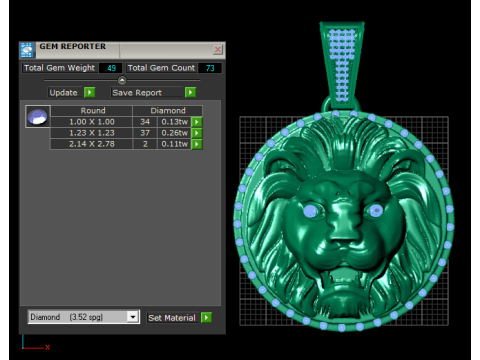Screen dimensions: 480x360
Task: Click the Save Report label
Action: 147,92
